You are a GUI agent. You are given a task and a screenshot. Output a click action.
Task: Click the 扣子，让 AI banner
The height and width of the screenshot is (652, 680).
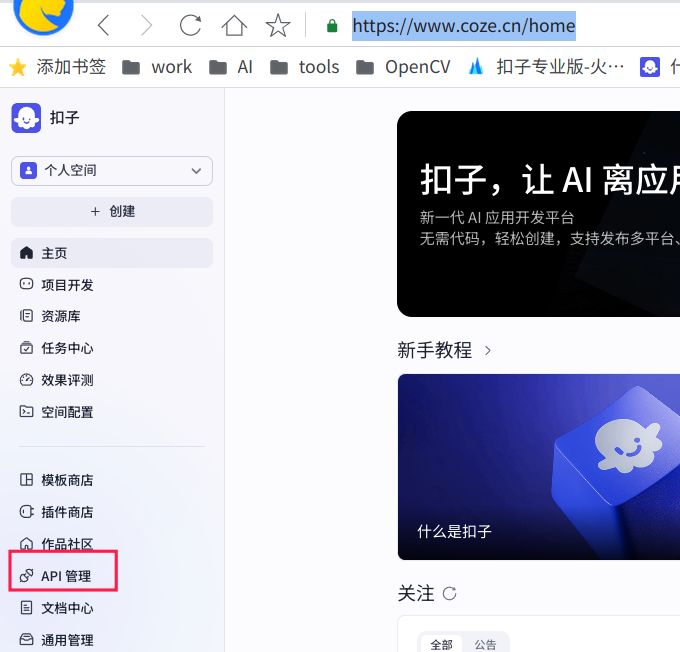(x=538, y=214)
